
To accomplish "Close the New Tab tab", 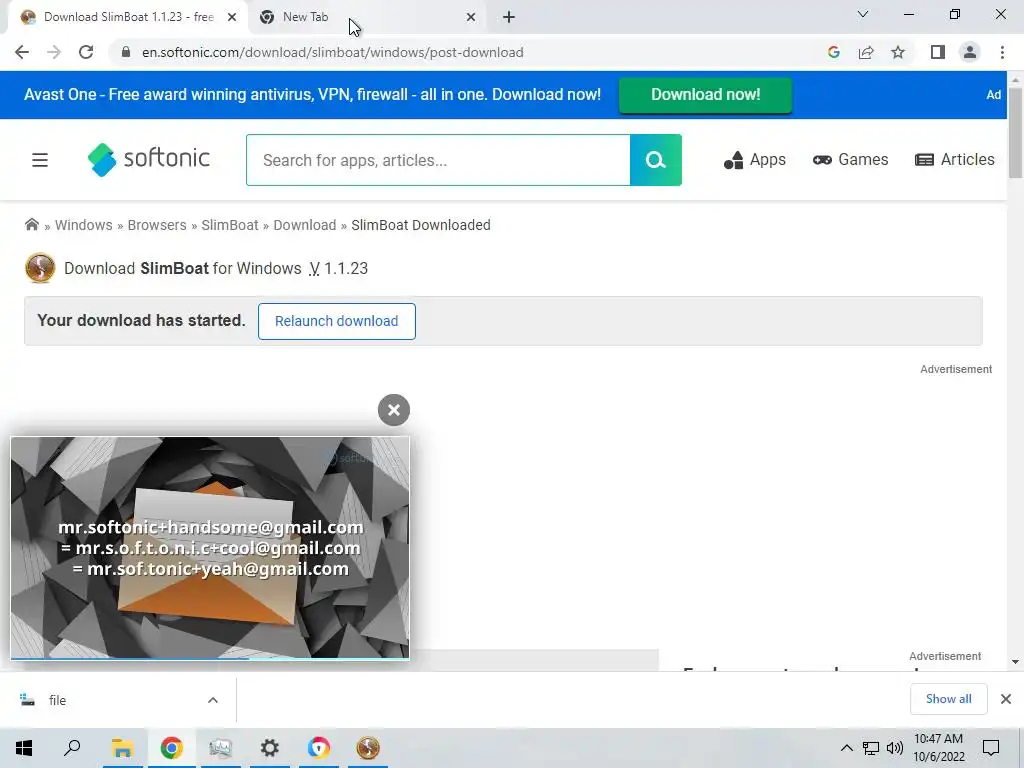I will coord(471,17).
